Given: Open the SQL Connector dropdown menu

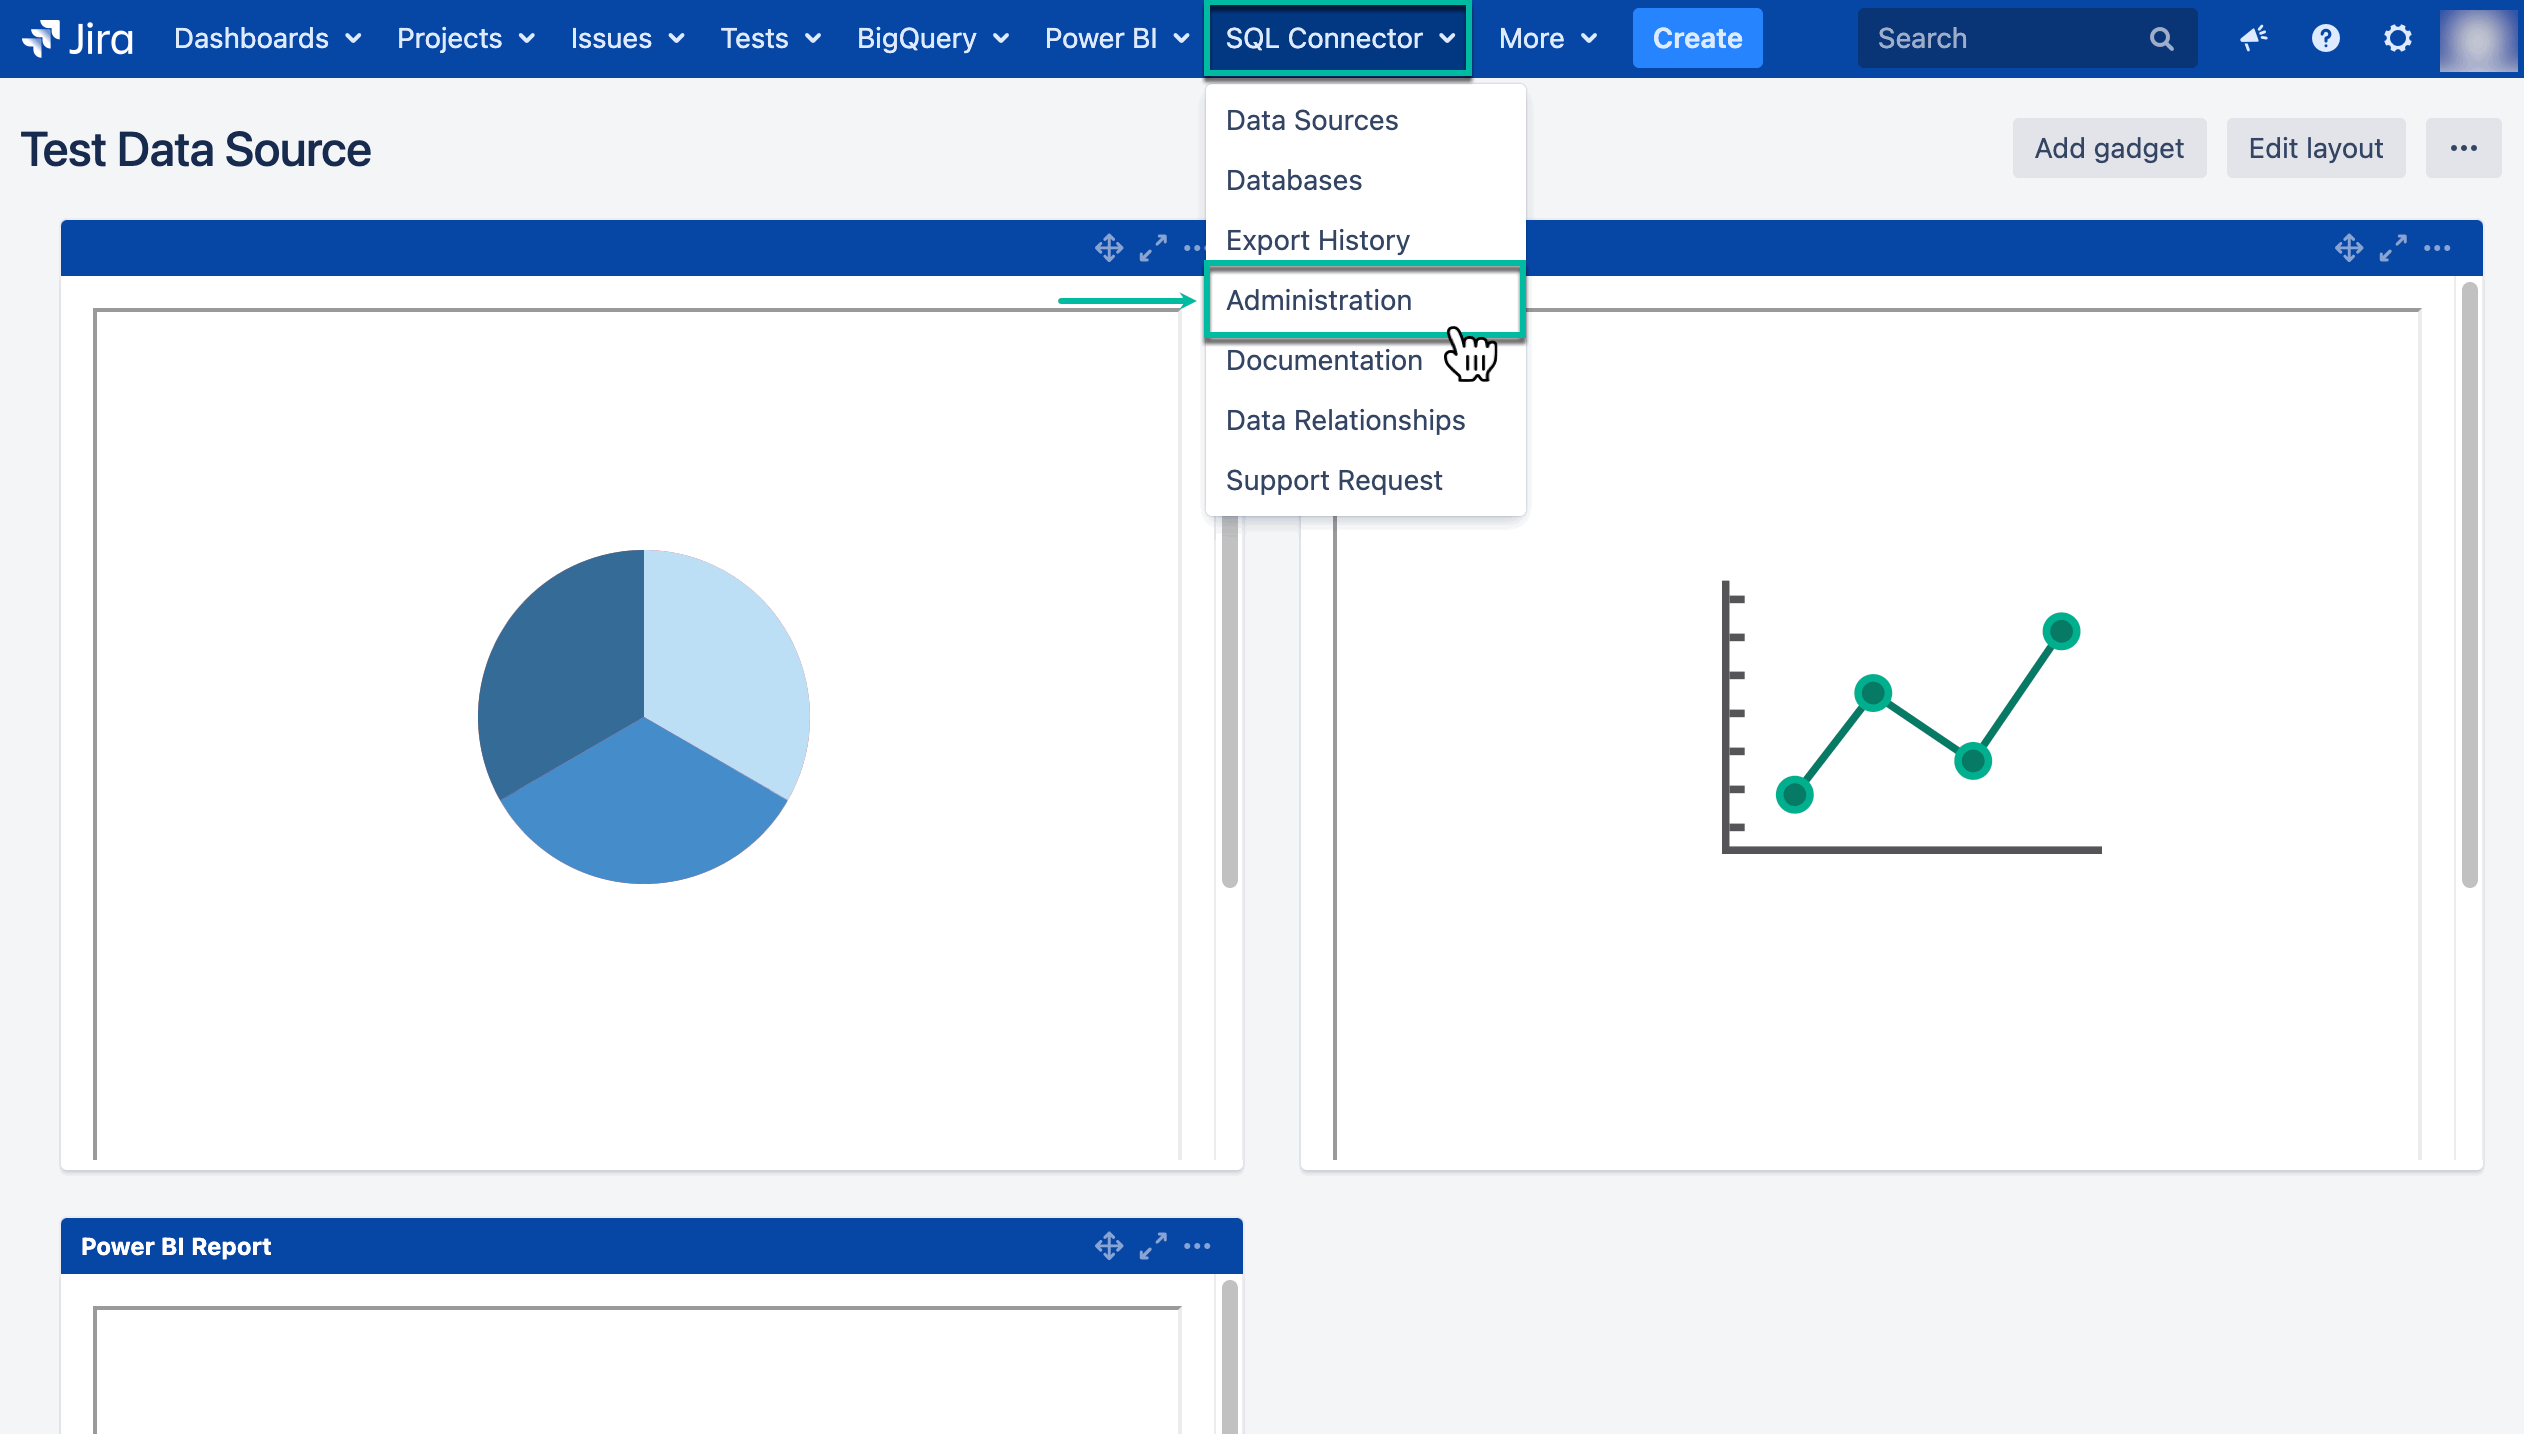Looking at the screenshot, I should [x=1337, y=38].
